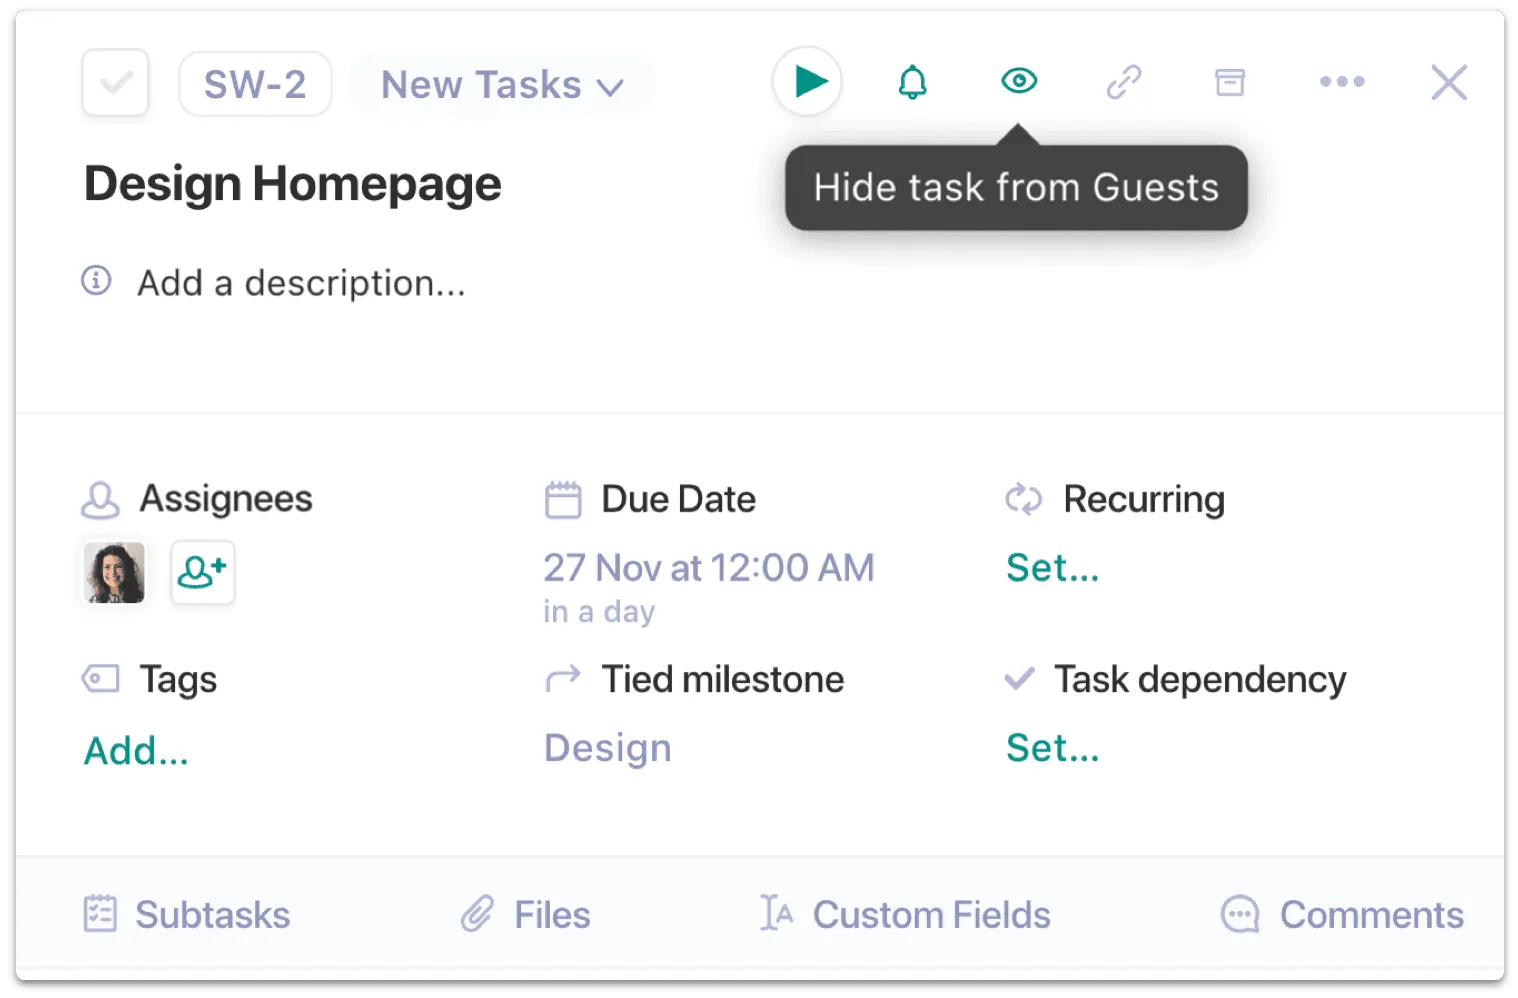This screenshot has width=1518, height=998.
Task: Mark Design Homepage task as complete
Action: click(x=116, y=83)
